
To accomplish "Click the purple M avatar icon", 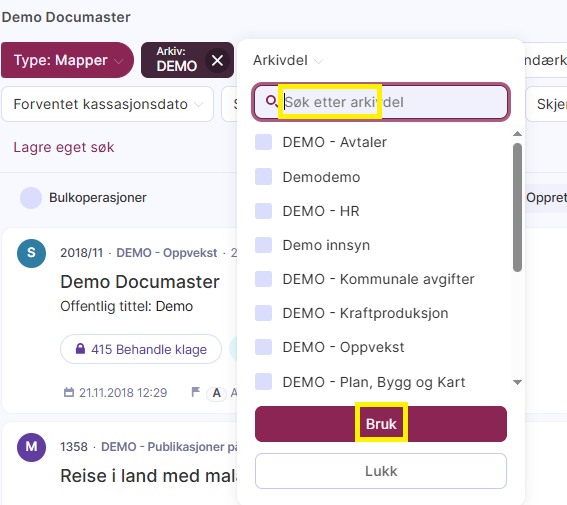I will tap(31, 447).
